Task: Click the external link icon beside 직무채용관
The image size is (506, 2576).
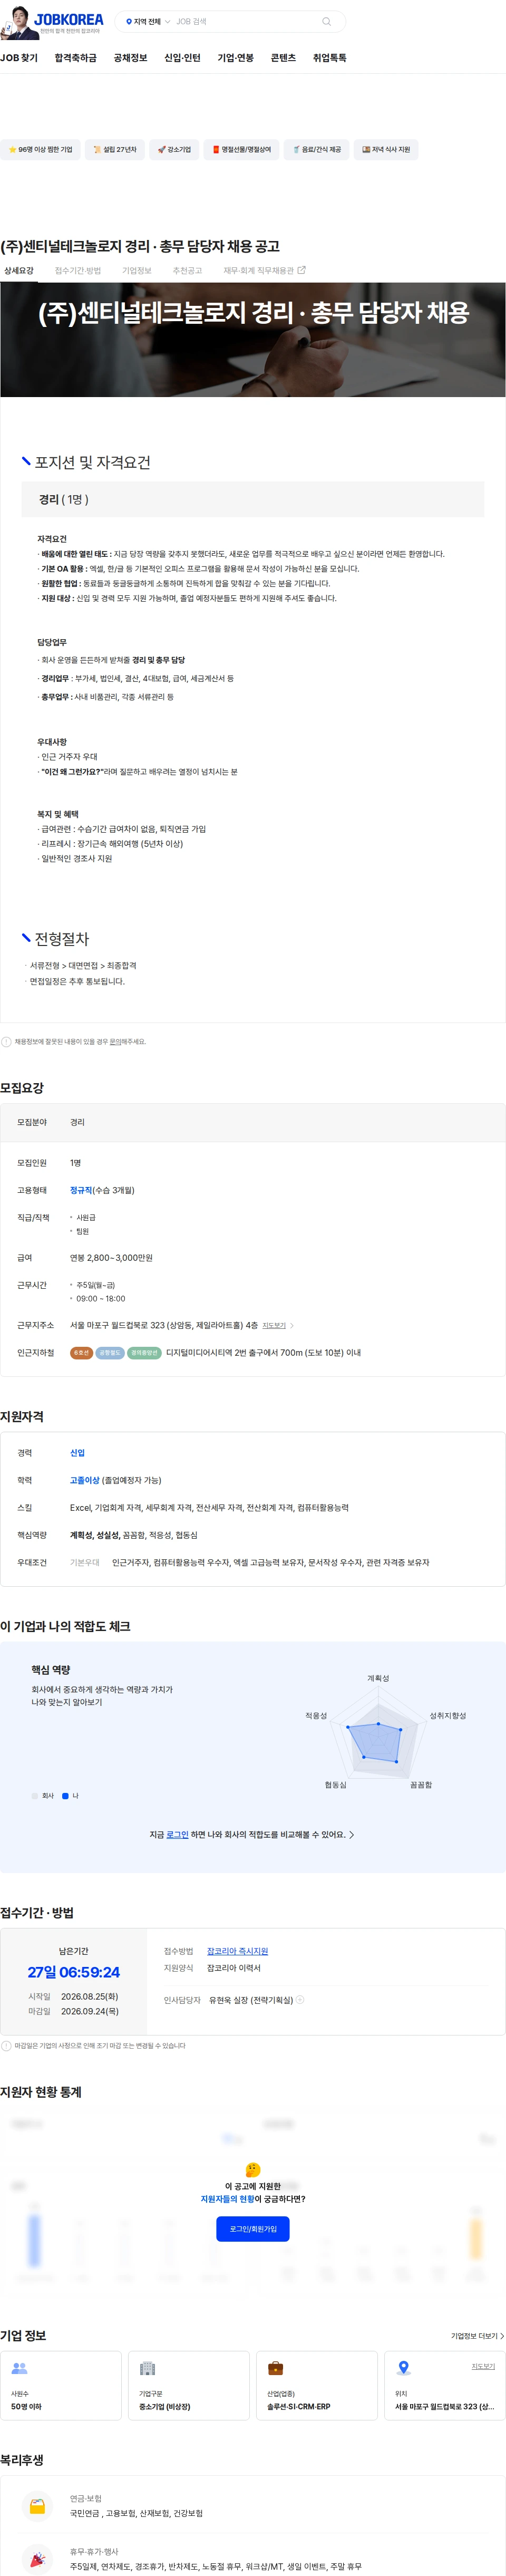Action: (x=301, y=270)
